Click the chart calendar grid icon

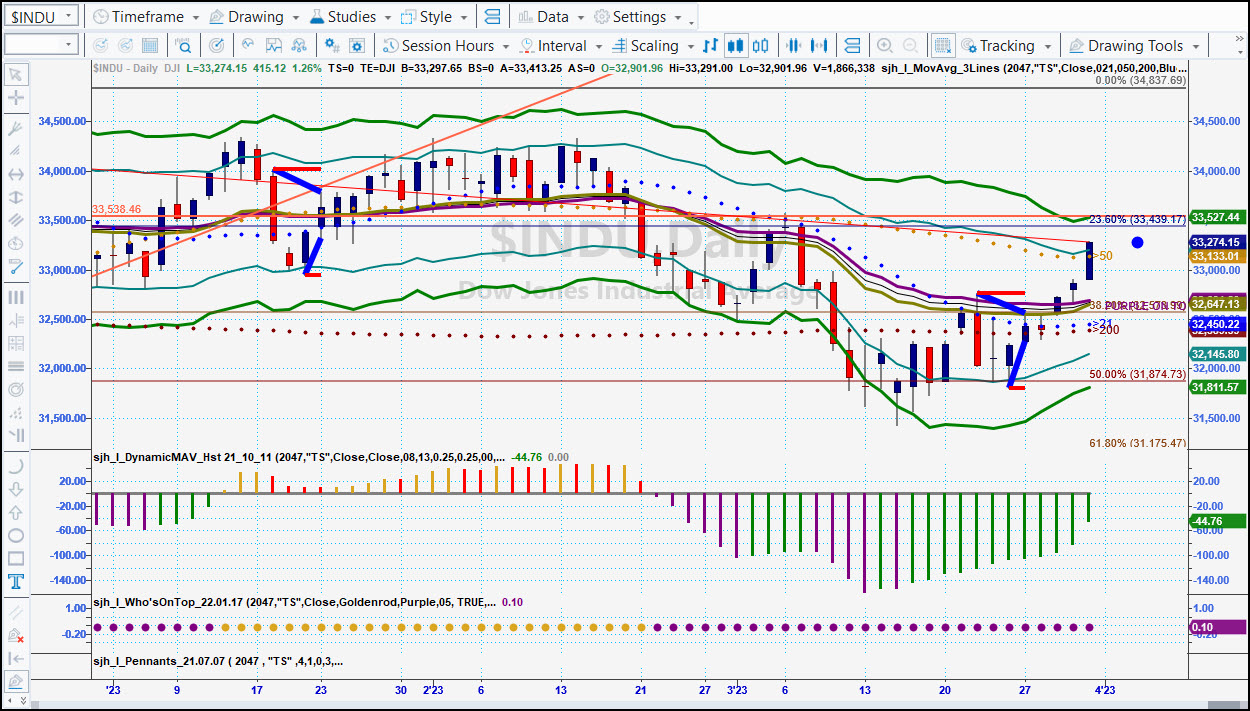[148, 45]
